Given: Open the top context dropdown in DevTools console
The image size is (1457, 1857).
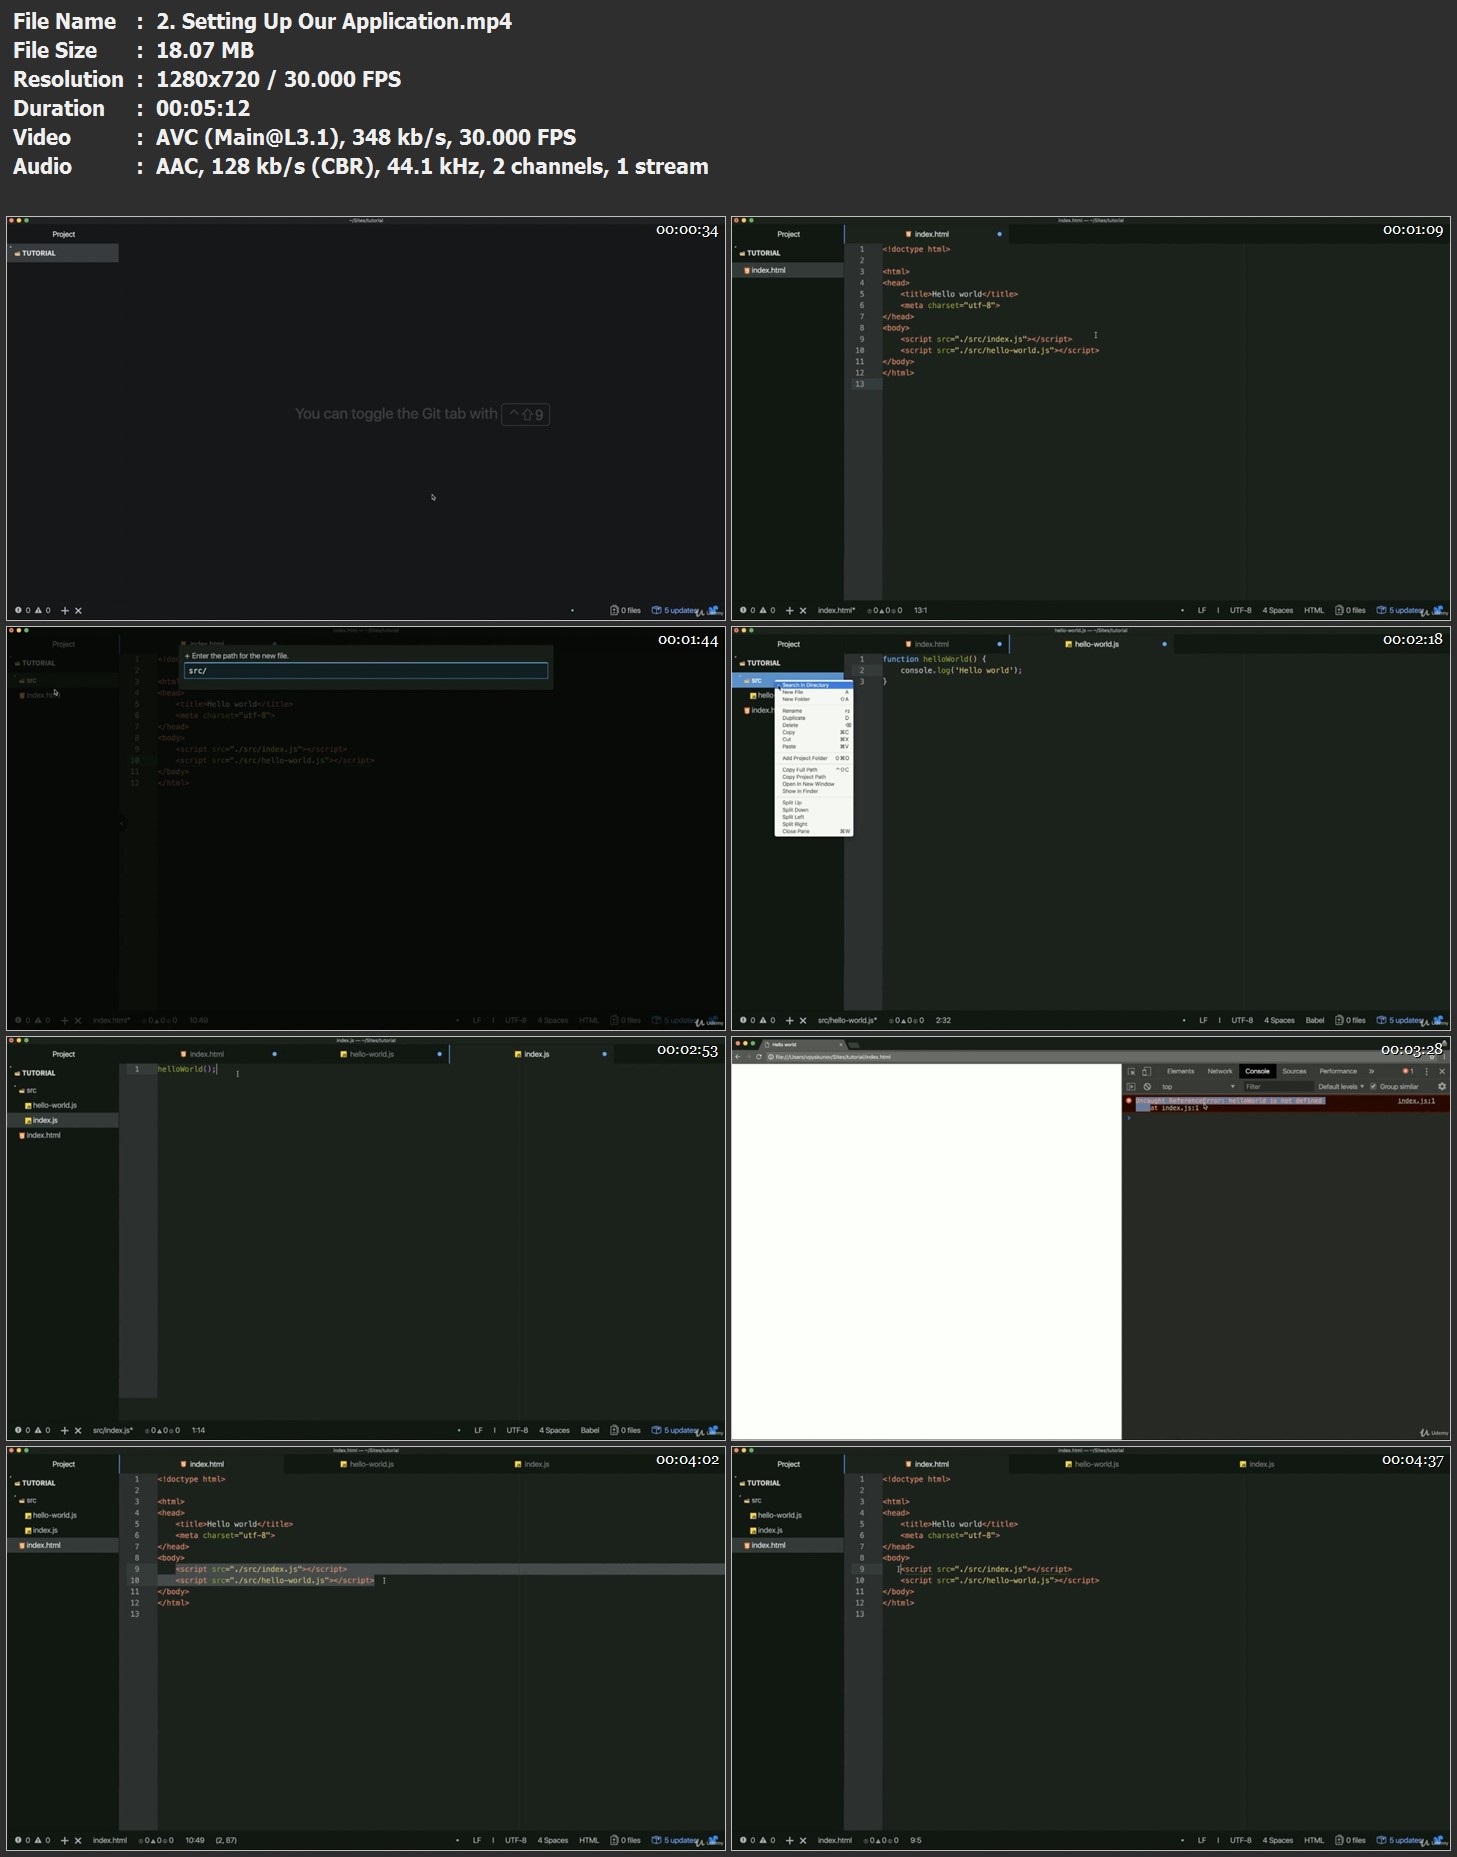Looking at the screenshot, I should (1197, 1086).
